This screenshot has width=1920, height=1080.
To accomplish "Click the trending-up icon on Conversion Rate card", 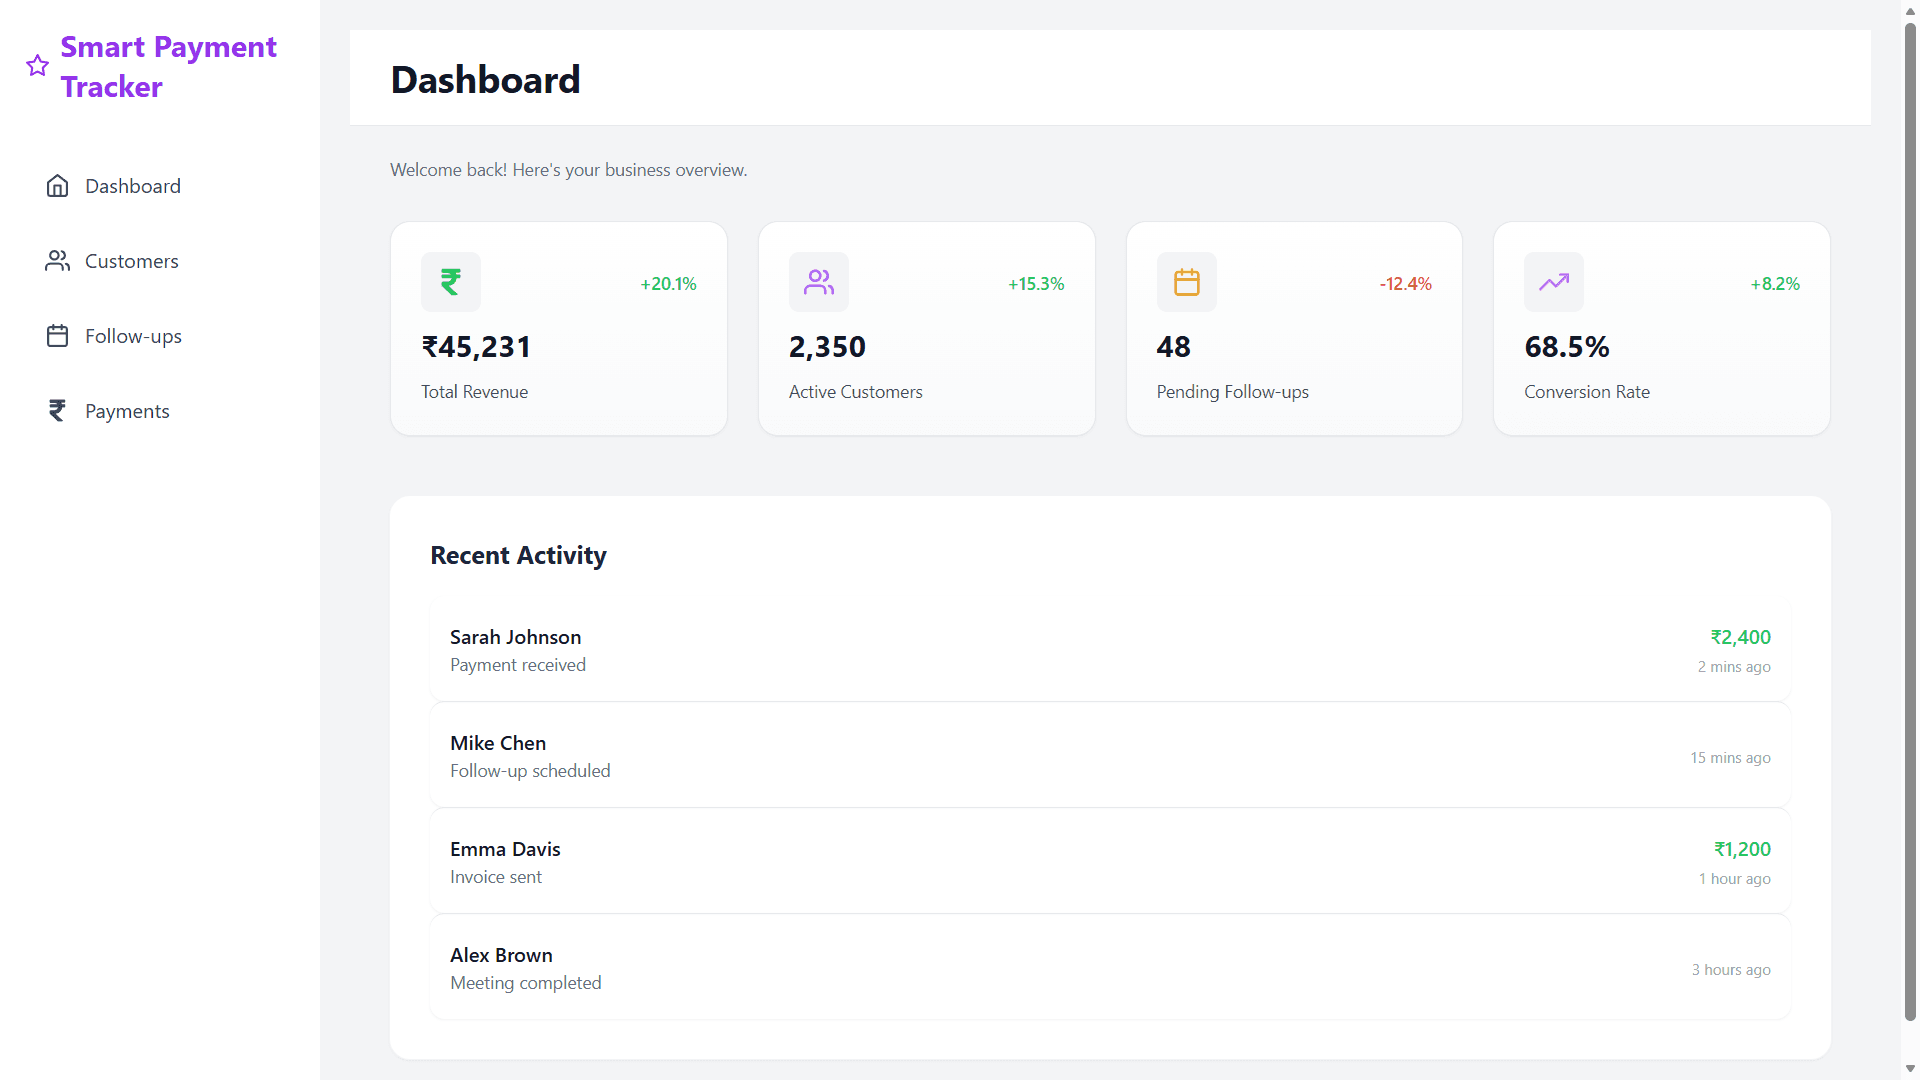I will [x=1554, y=282].
